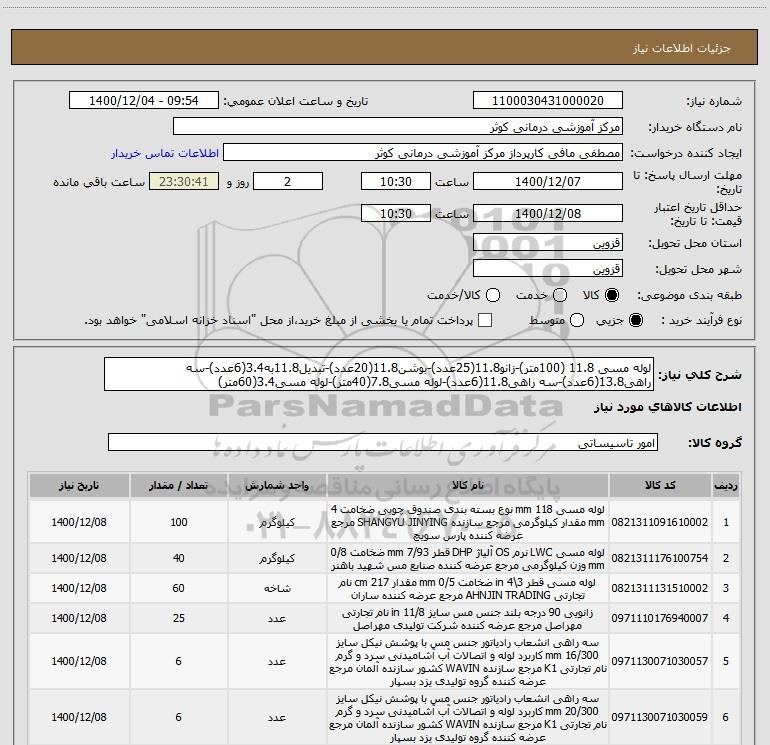Click product code 082131109161​0002
Image resolution: width=770 pixels, height=745 pixels.
tap(660, 522)
